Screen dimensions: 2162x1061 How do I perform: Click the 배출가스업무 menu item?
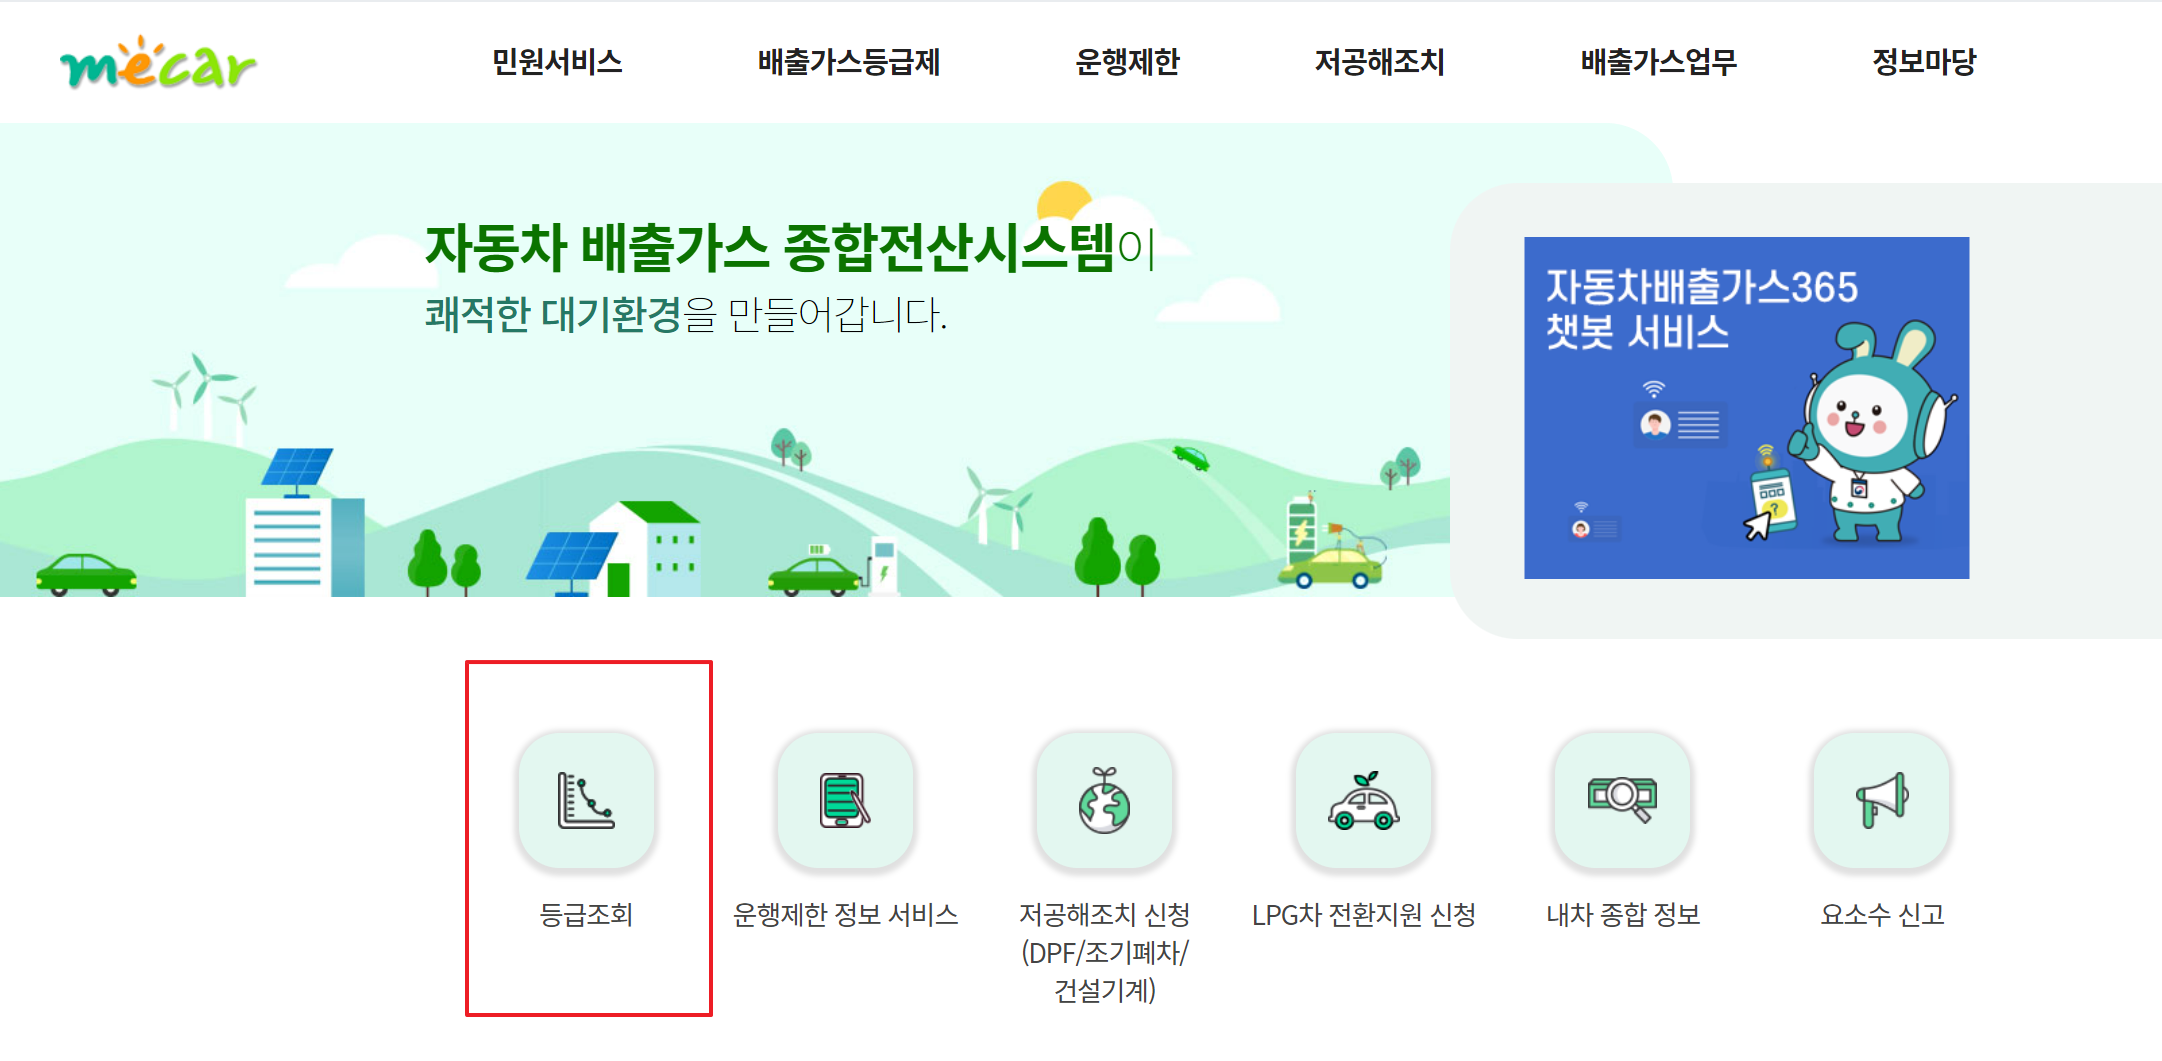click(x=1658, y=62)
